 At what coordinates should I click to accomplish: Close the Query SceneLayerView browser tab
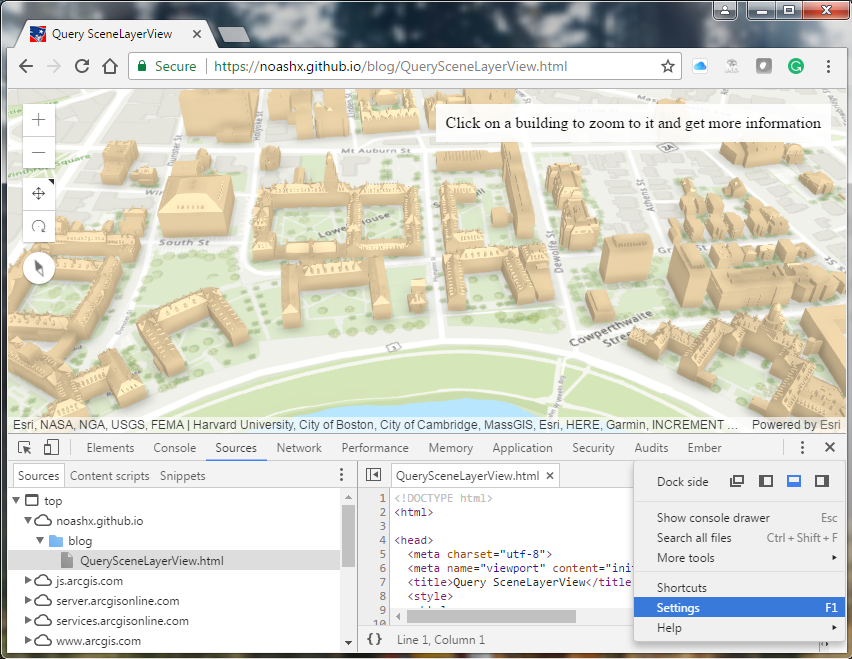point(197,34)
